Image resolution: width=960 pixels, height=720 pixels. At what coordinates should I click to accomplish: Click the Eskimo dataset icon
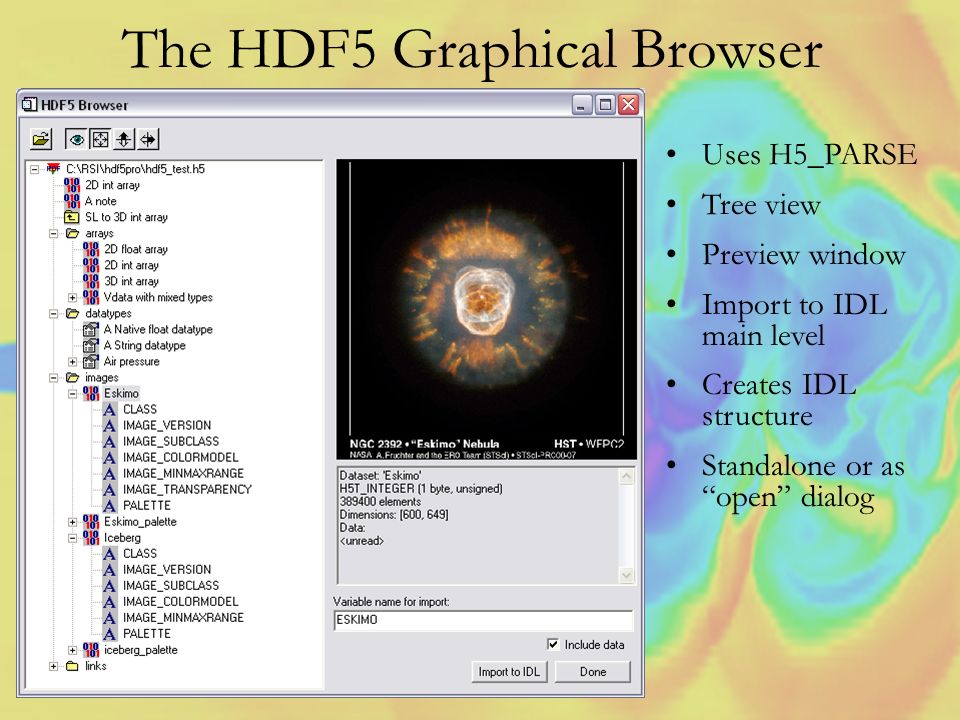coord(91,393)
